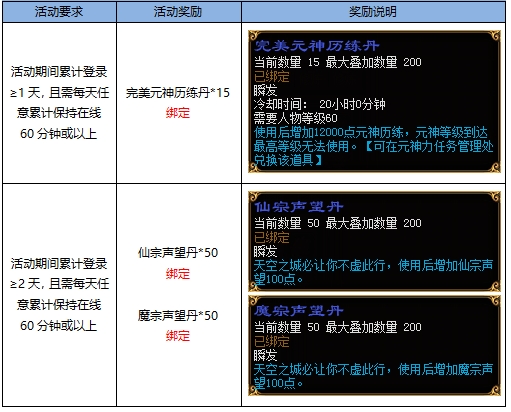Click the 活动奖励 column header
This screenshot has height=412, width=511.
tap(179, 12)
